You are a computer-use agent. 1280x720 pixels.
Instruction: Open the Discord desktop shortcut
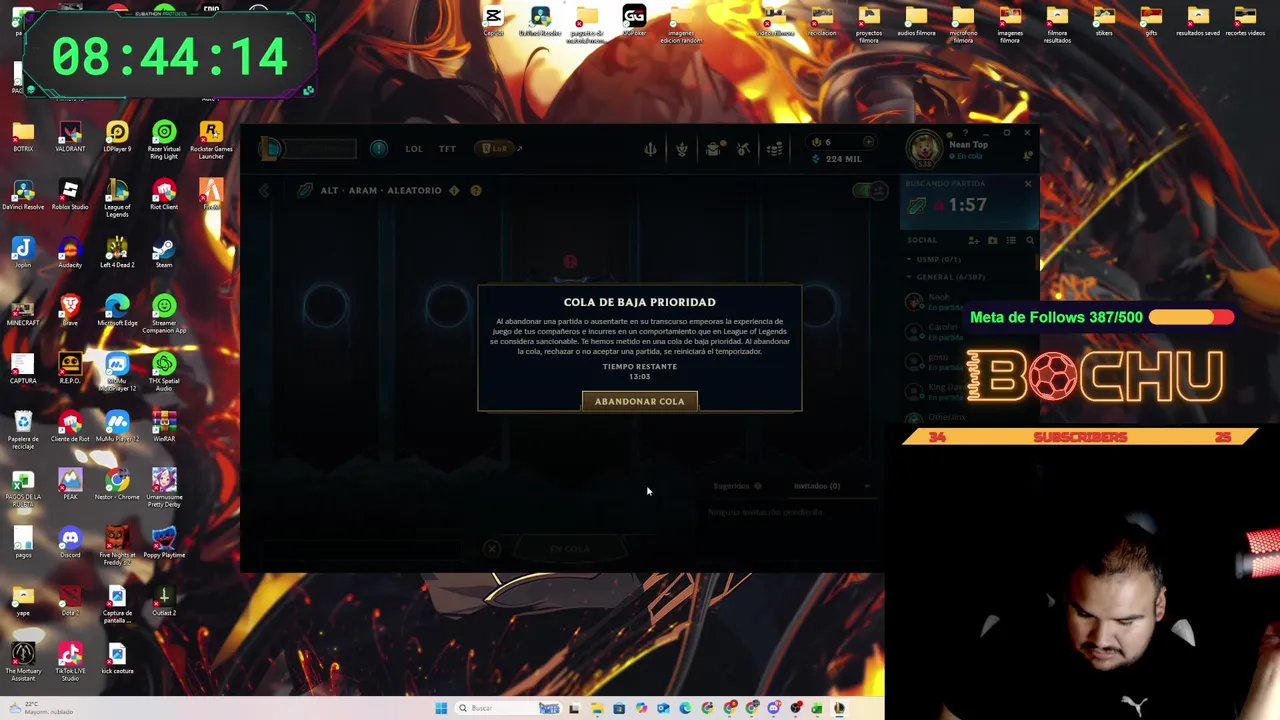pos(70,544)
